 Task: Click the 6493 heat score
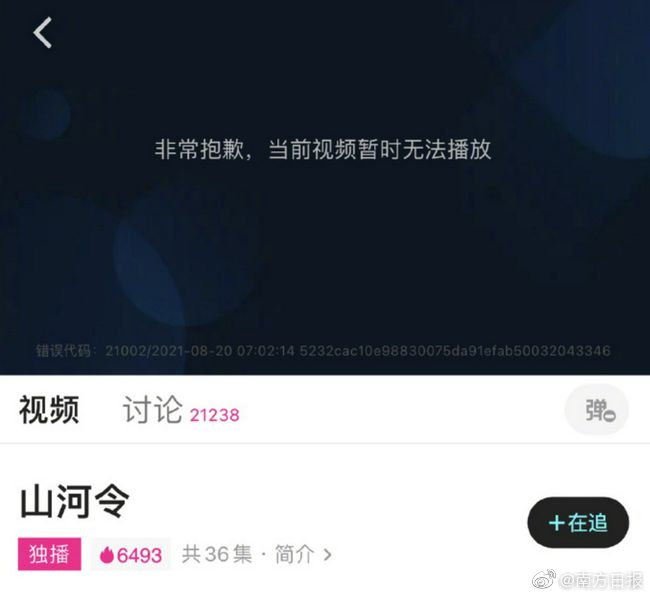[x=139, y=555]
